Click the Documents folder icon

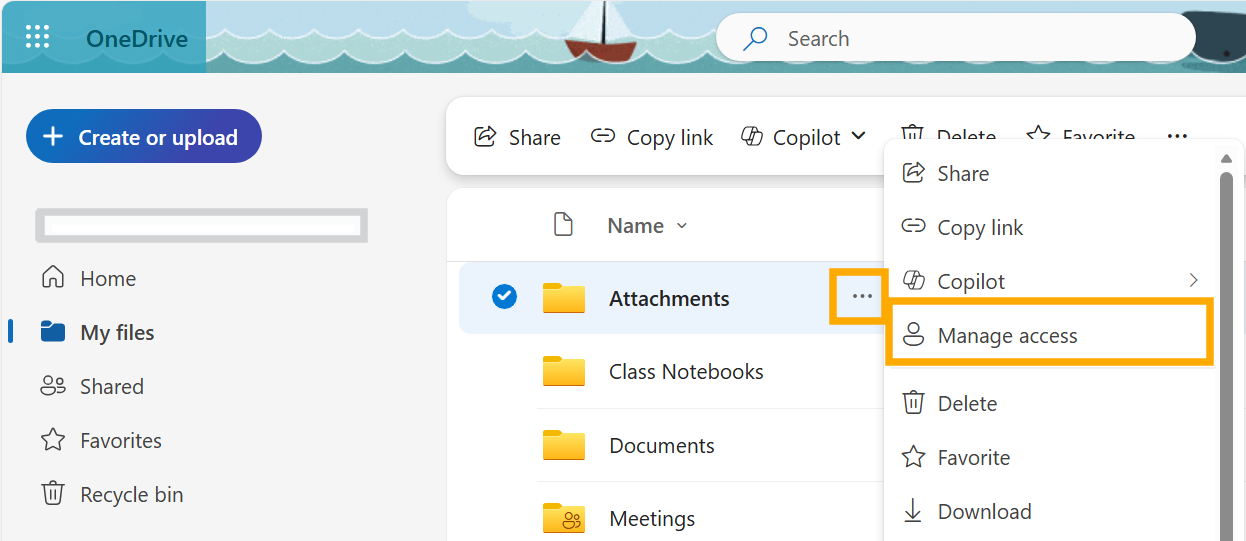564,445
